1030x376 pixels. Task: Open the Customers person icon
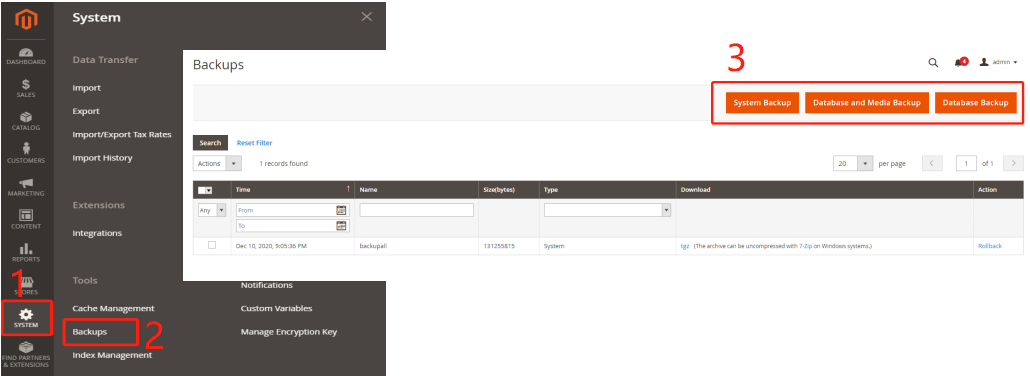26,149
